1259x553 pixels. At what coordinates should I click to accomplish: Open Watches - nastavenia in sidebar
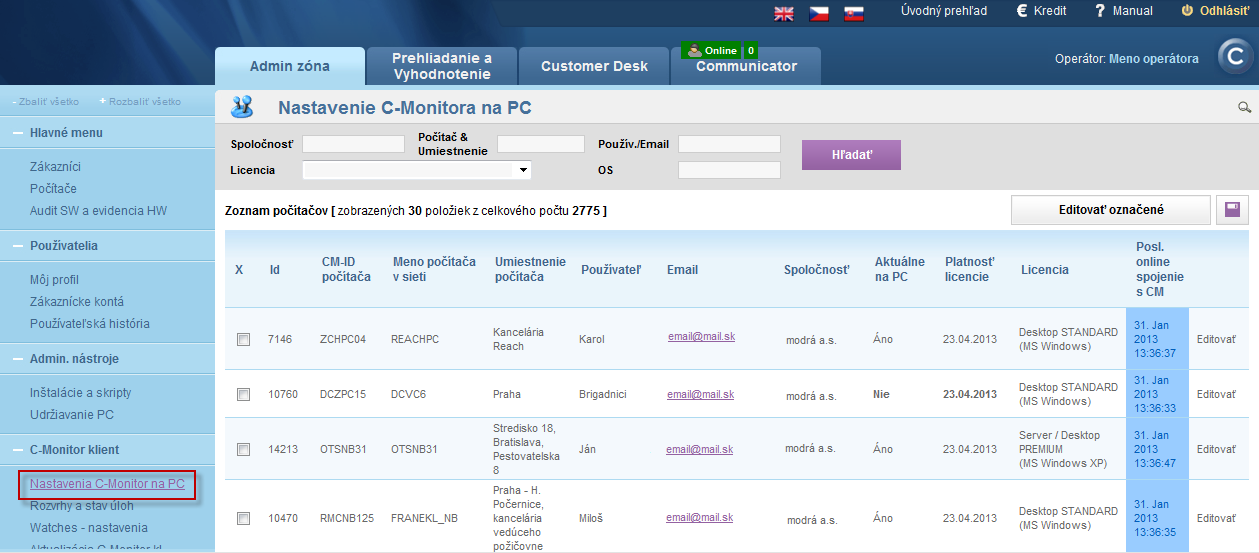click(89, 528)
